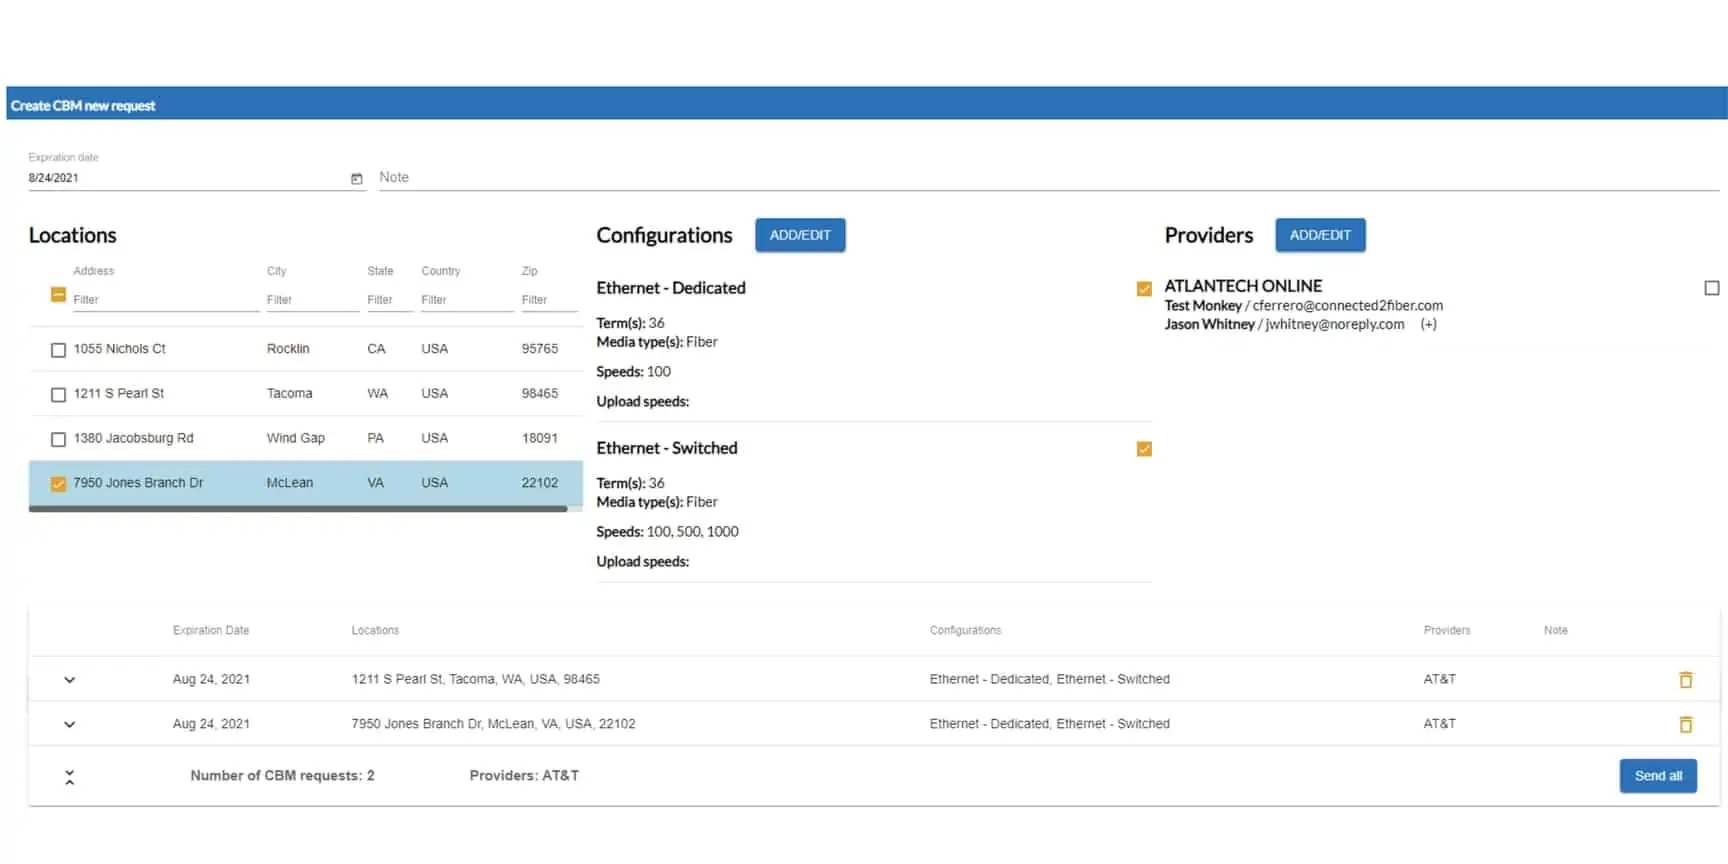Delete the 7950 Jones Branch Dr request row
Screen dimensions: 1728x864
point(1685,725)
